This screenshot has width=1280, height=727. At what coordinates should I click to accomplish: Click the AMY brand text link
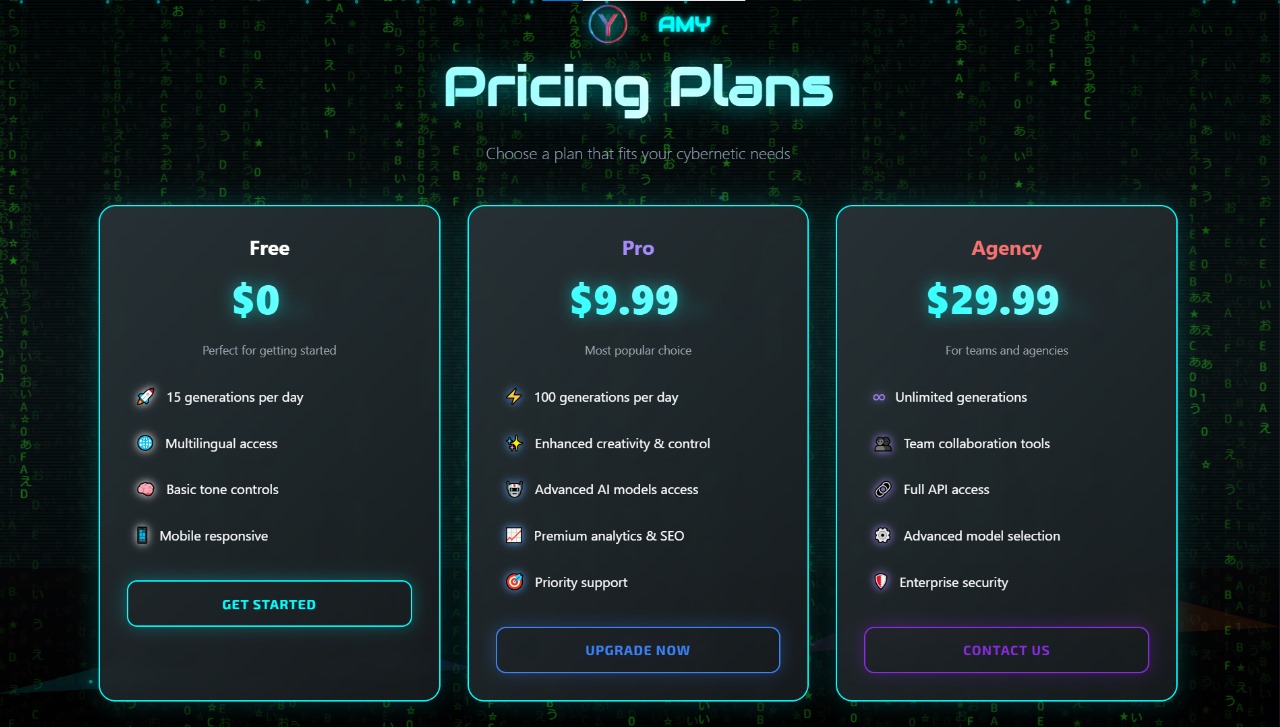(685, 24)
